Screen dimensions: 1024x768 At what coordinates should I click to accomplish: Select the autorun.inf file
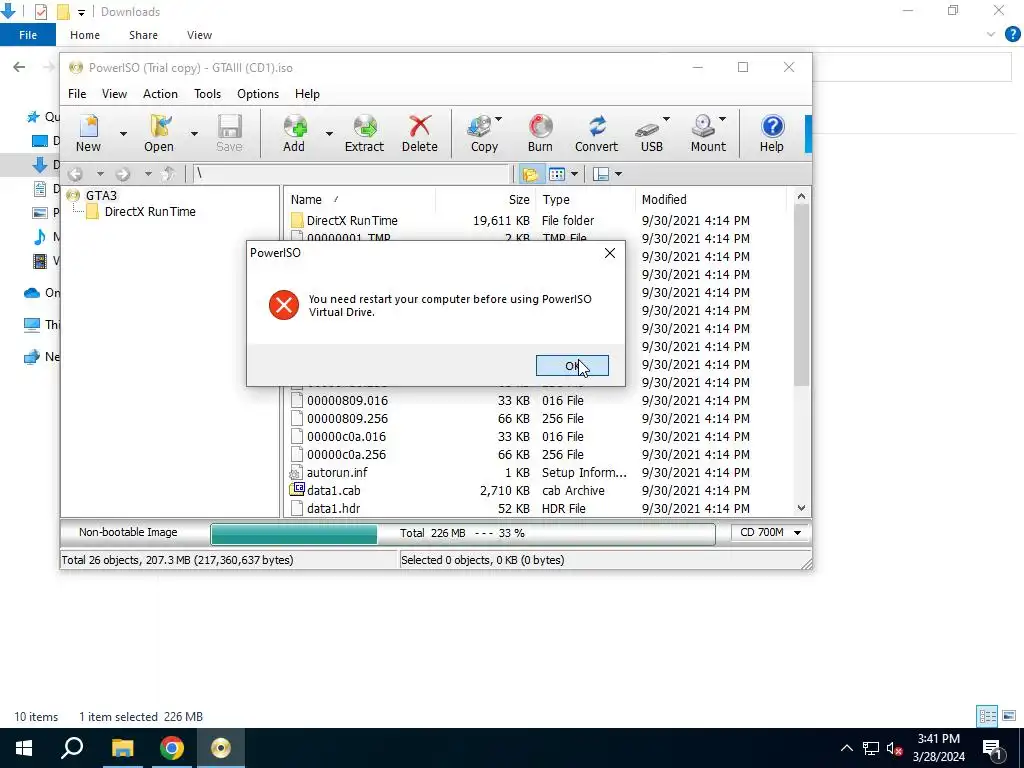[x=520, y=472]
